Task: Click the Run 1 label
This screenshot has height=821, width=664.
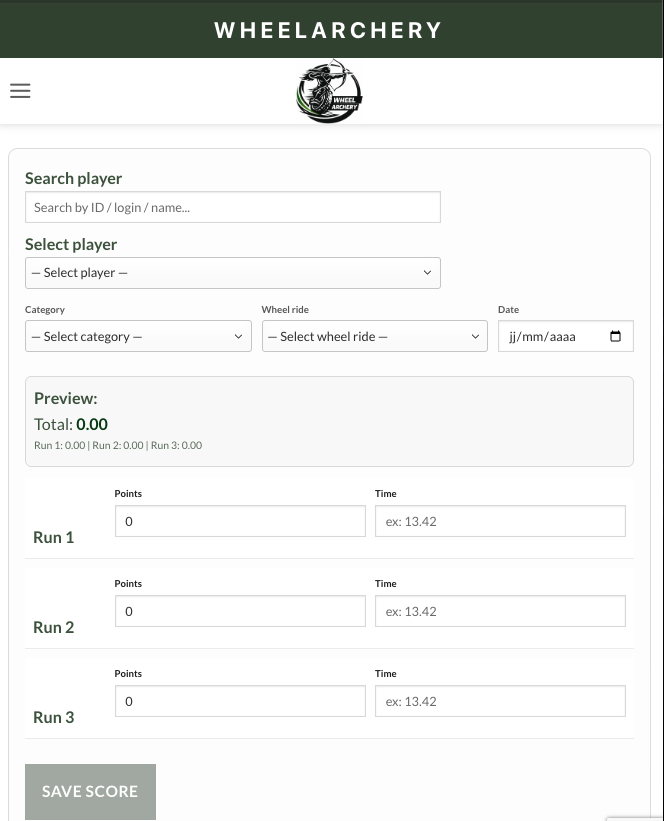Action: click(x=53, y=537)
